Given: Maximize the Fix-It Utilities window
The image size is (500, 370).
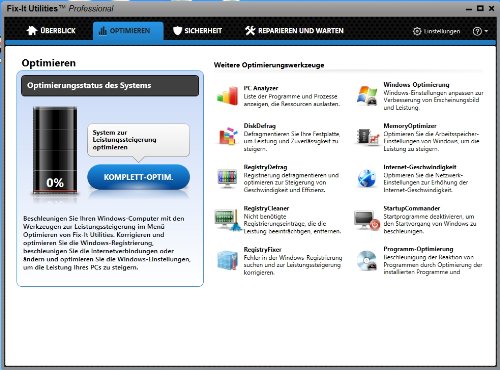Looking at the screenshot, I should 480,8.
